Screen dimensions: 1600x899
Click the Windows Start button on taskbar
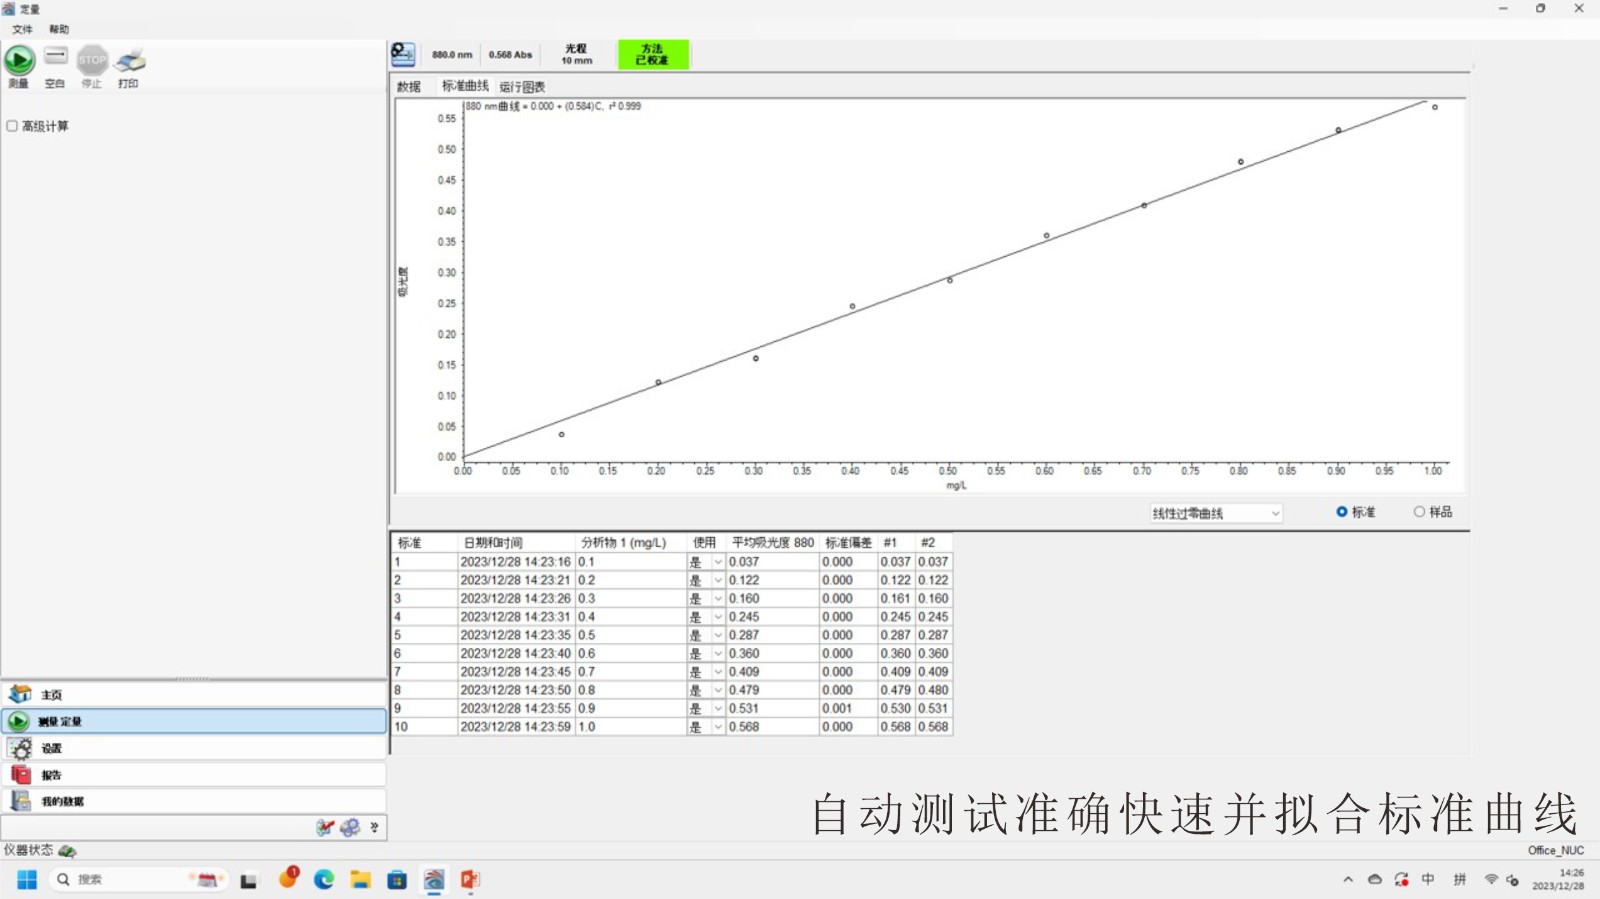click(x=27, y=879)
